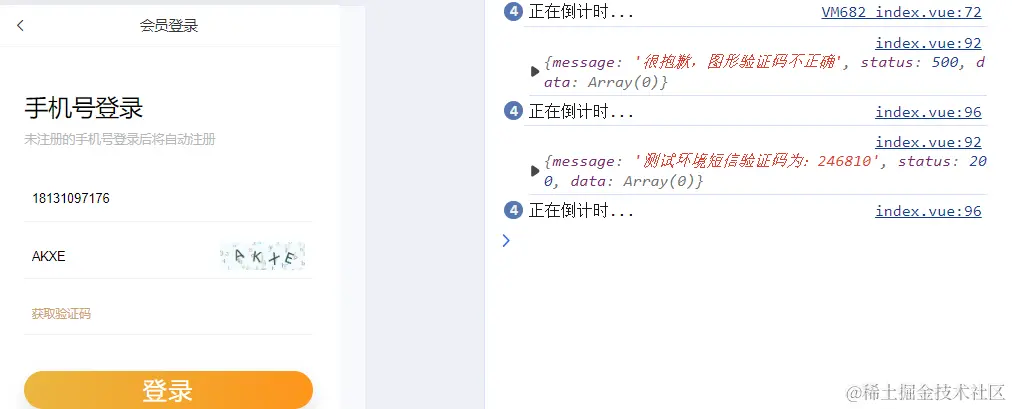This screenshot has width=1012, height=409.
Task: Expand the 图形验证码不正确 error object
Action: (x=534, y=72)
